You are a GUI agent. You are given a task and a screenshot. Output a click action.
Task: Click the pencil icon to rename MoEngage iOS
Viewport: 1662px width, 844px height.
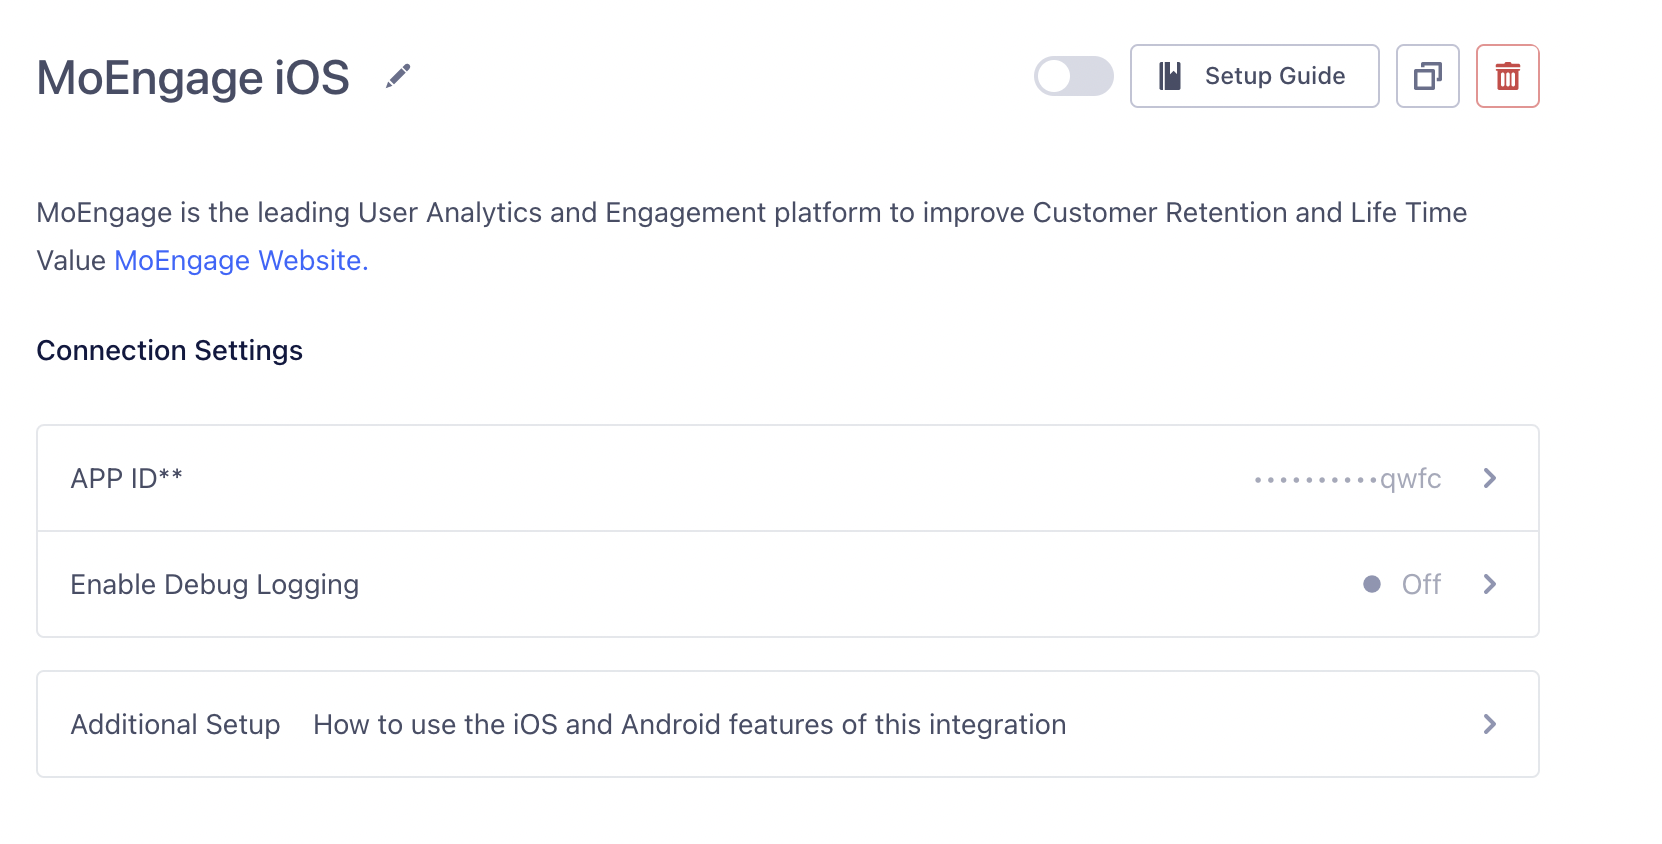click(398, 76)
